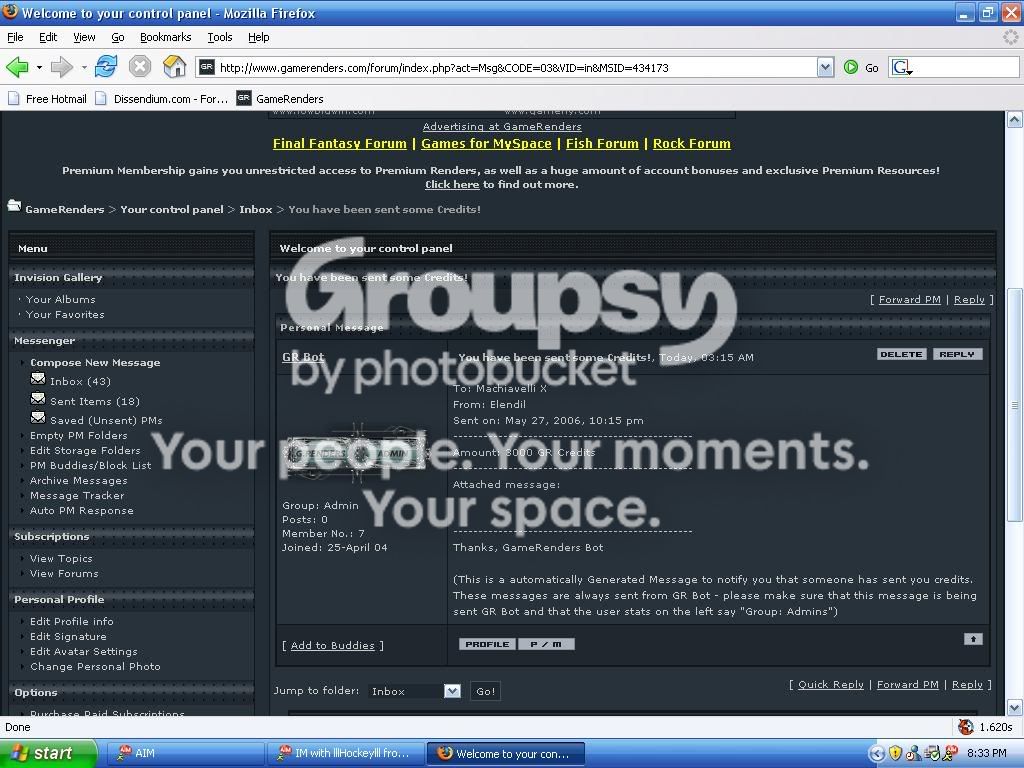Screen dimensions: 1024x768
Task: Click the folder icon beside GameRenders breadcrumb
Action: pyautogui.click(x=14, y=206)
